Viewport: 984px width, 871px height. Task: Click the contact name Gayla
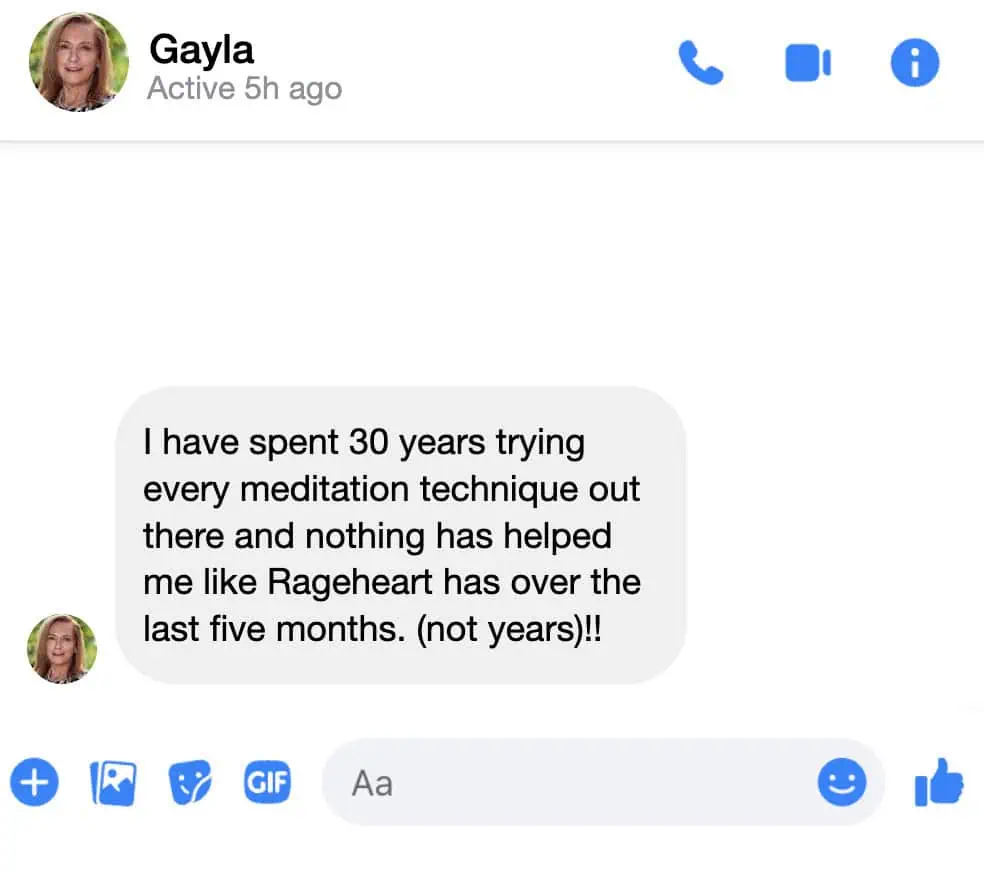(x=201, y=49)
